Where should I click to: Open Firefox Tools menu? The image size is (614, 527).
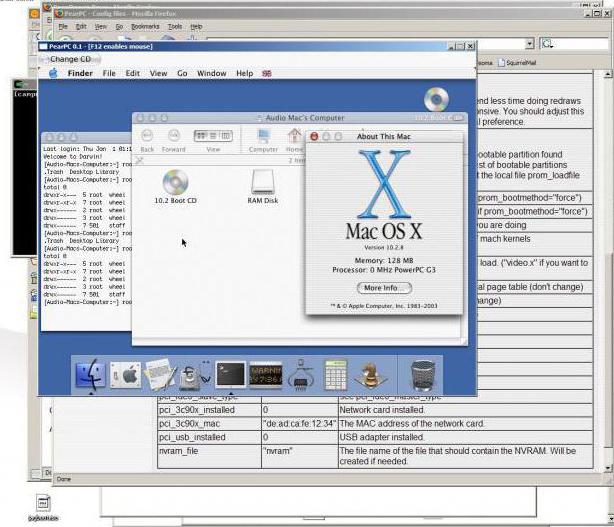175,27
